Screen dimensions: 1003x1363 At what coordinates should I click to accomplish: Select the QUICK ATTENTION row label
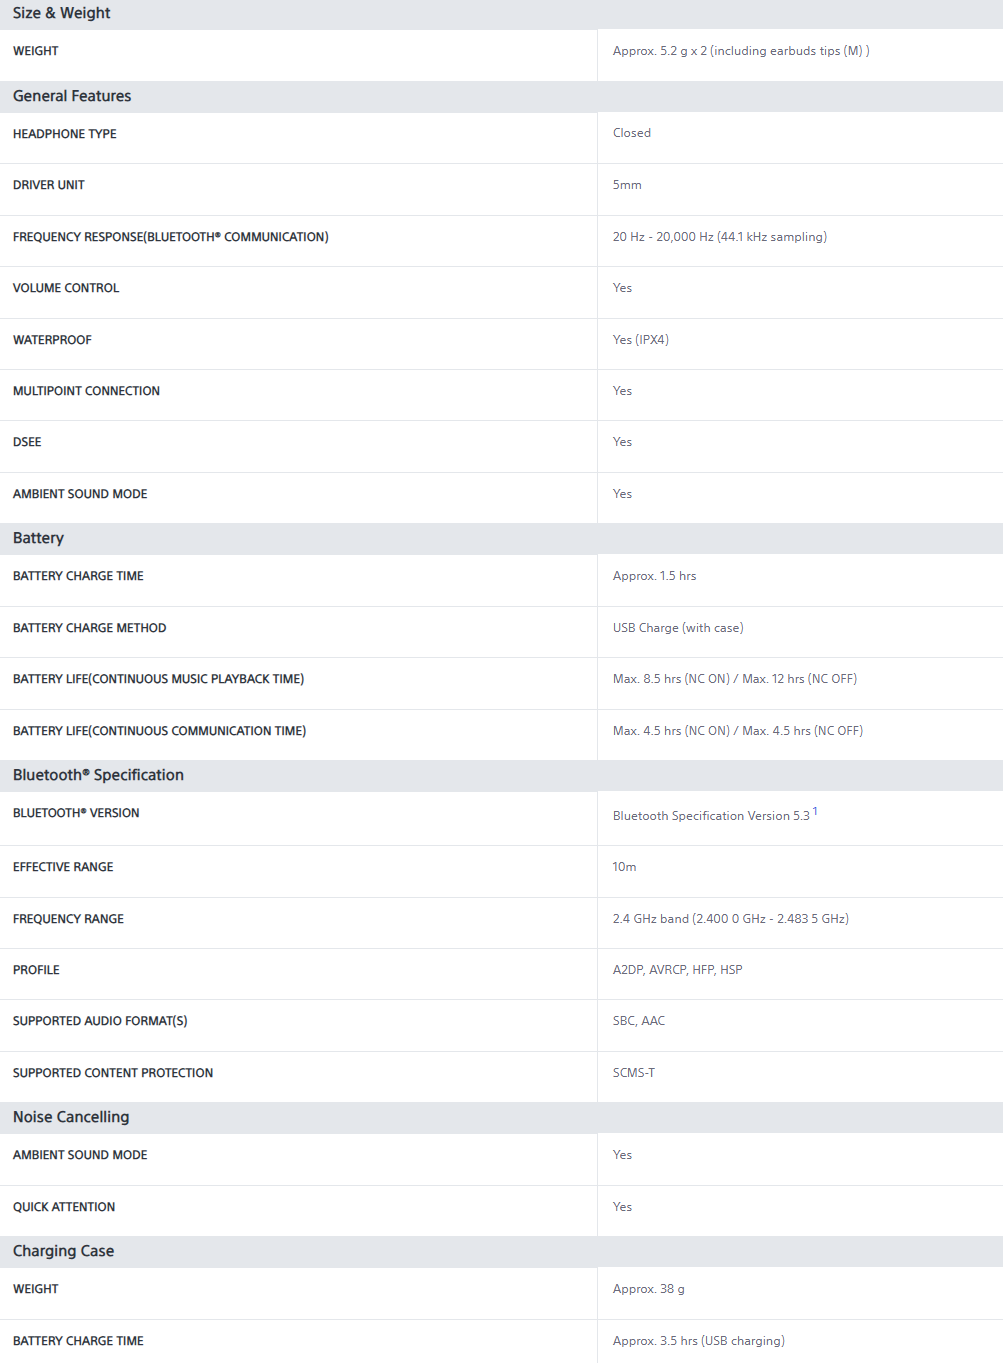(64, 1207)
